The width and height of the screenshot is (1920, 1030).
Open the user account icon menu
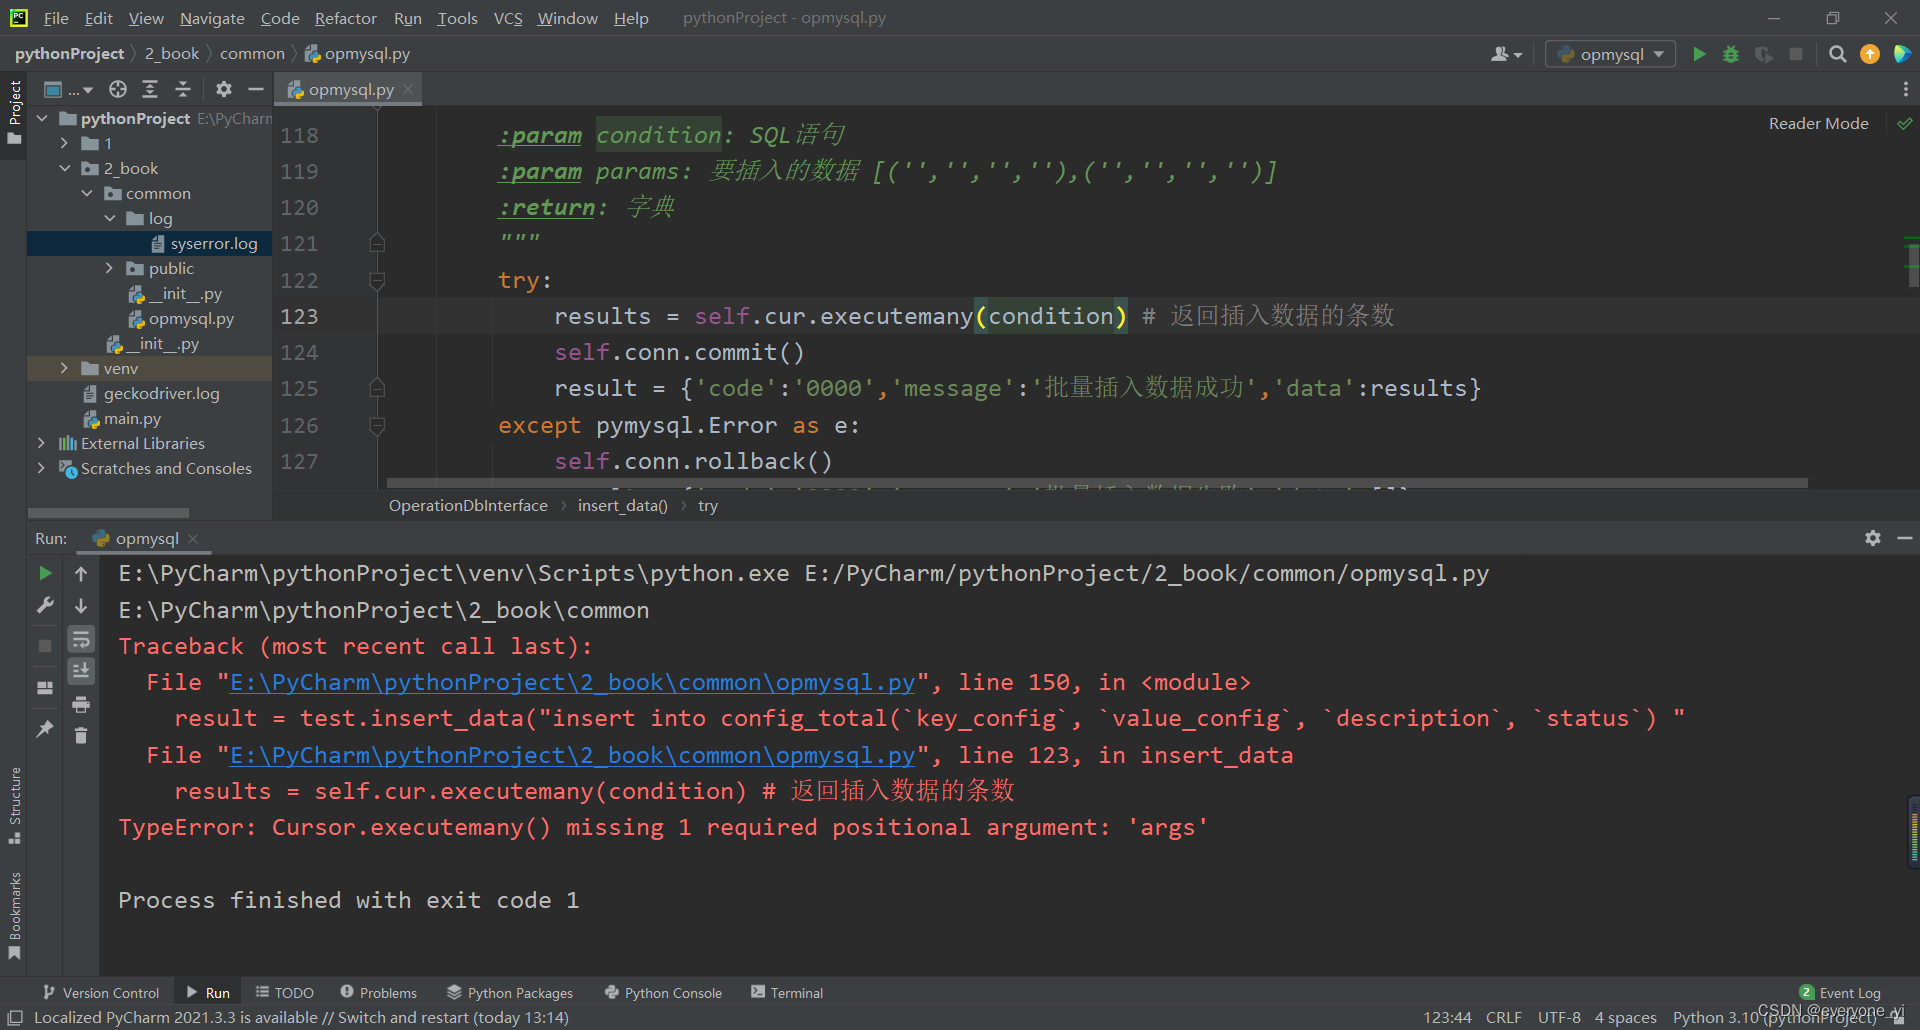coord(1506,54)
